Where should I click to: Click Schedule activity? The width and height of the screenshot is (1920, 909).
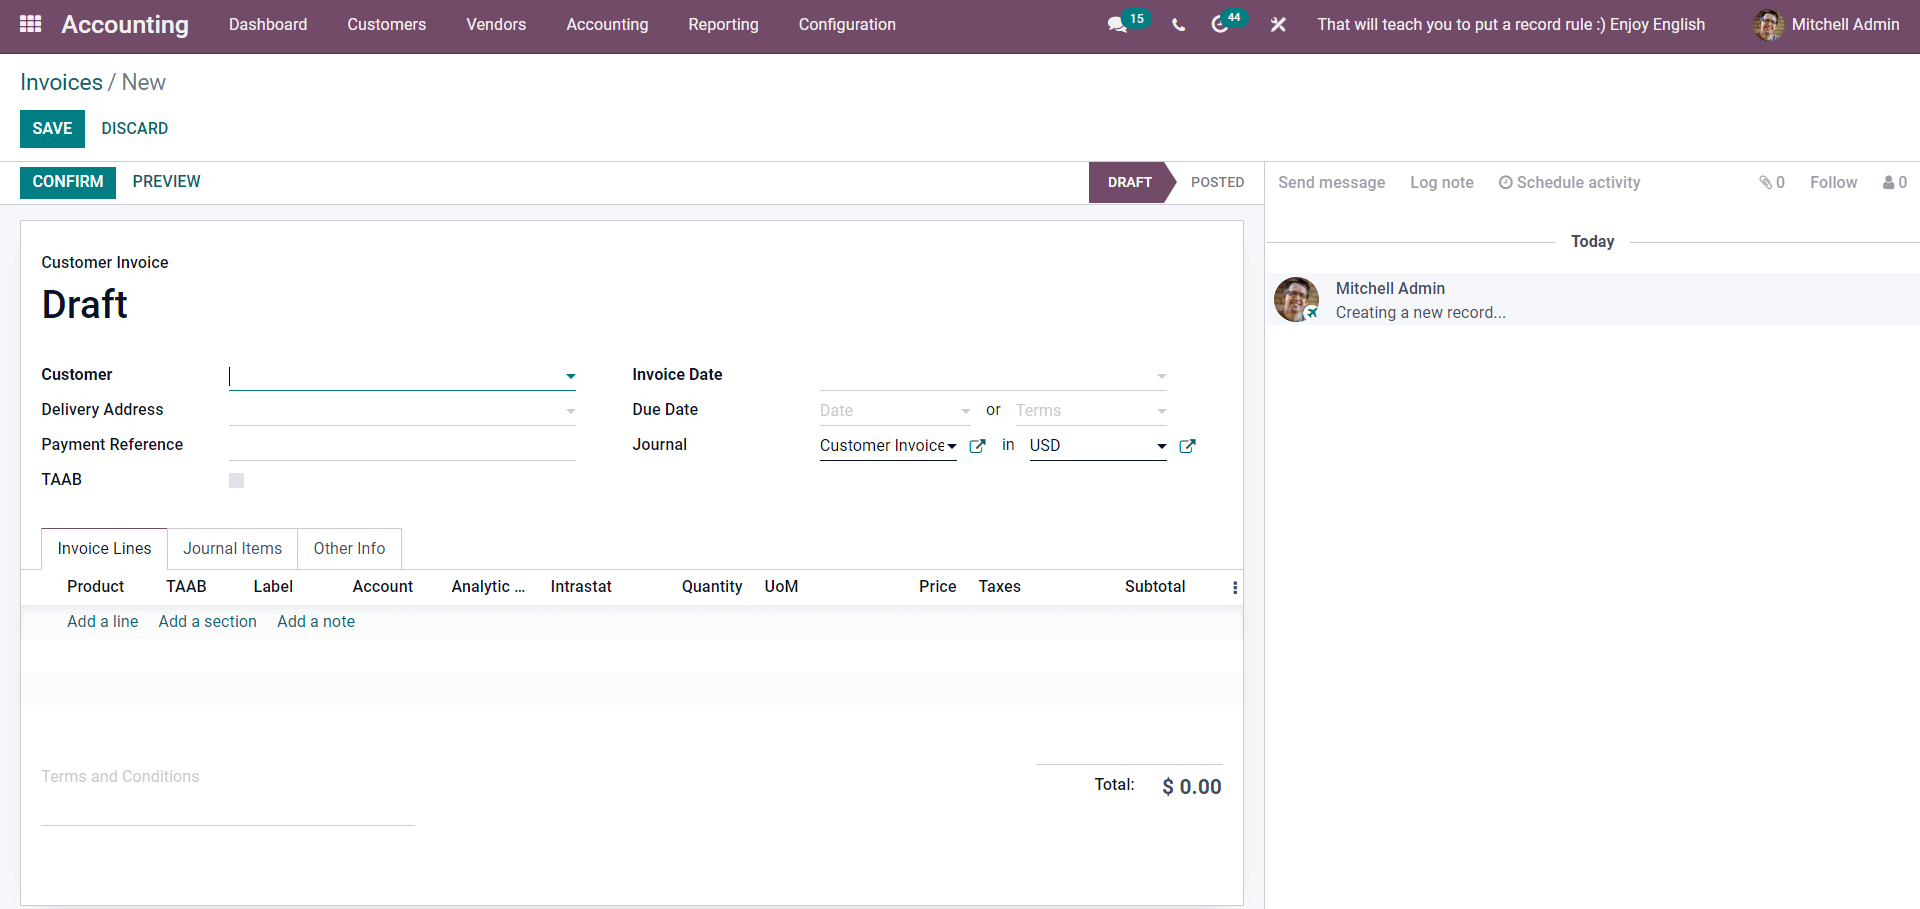click(x=1569, y=183)
